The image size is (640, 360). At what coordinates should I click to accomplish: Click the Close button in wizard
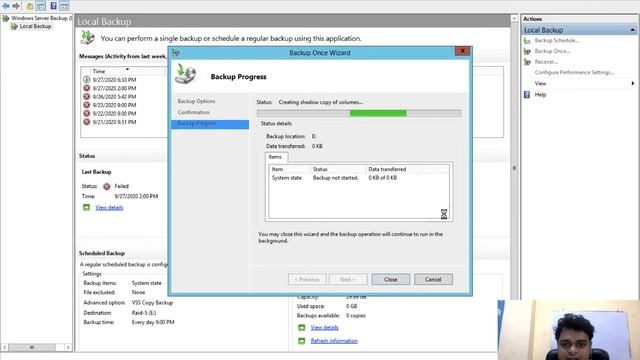click(x=391, y=280)
